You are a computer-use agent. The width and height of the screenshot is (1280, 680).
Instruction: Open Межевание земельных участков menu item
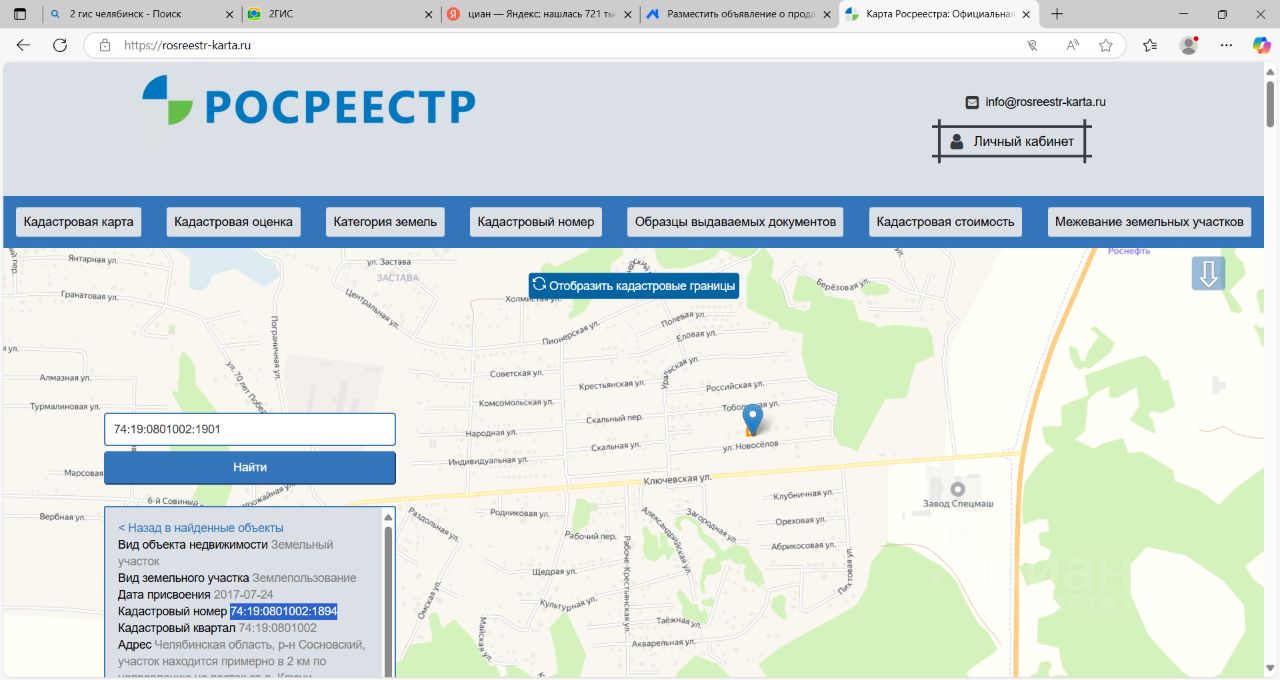[x=1150, y=222]
